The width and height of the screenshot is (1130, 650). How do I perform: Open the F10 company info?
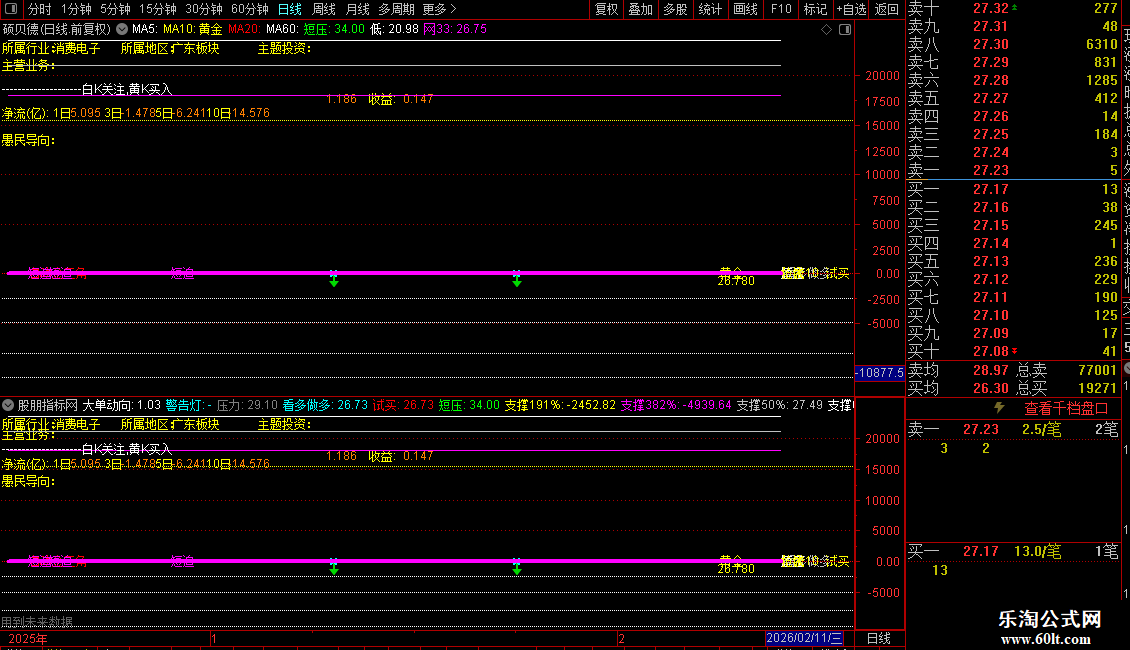(x=780, y=9)
